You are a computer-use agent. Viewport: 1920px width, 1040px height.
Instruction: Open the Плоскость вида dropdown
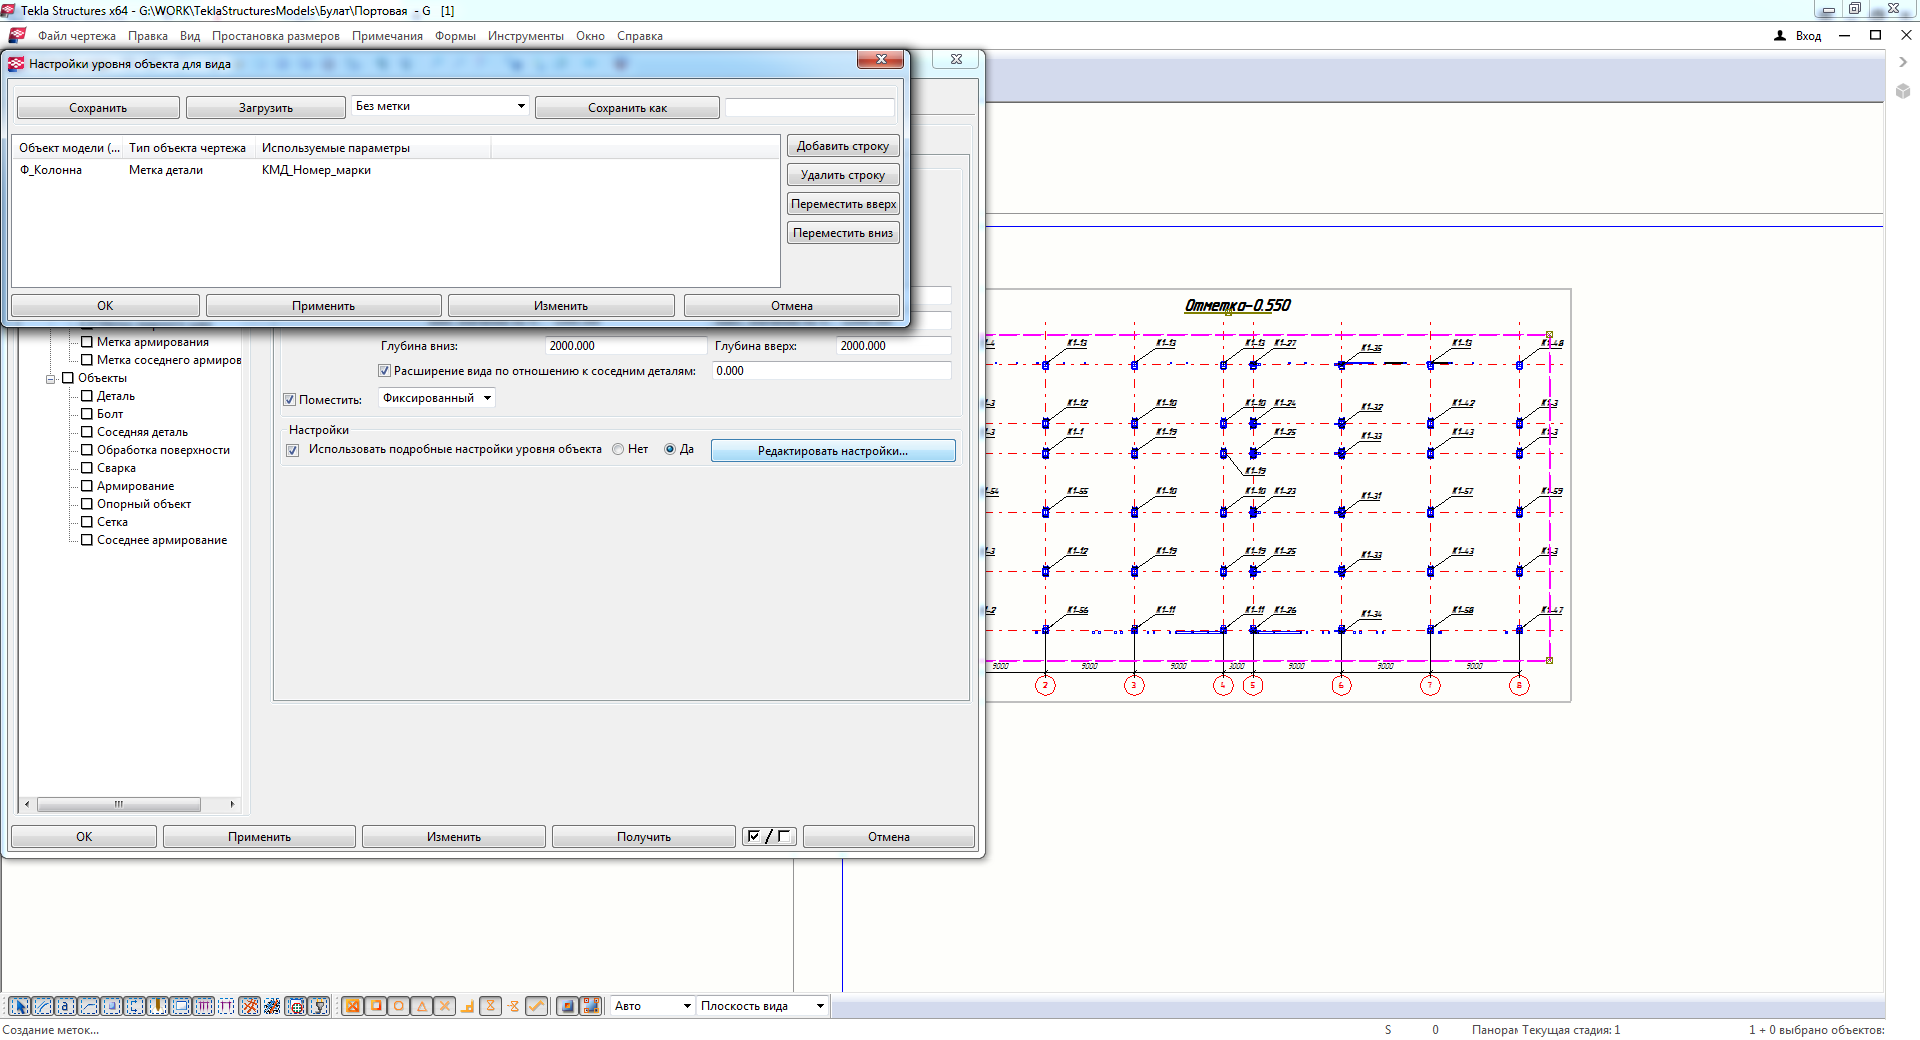click(762, 1006)
